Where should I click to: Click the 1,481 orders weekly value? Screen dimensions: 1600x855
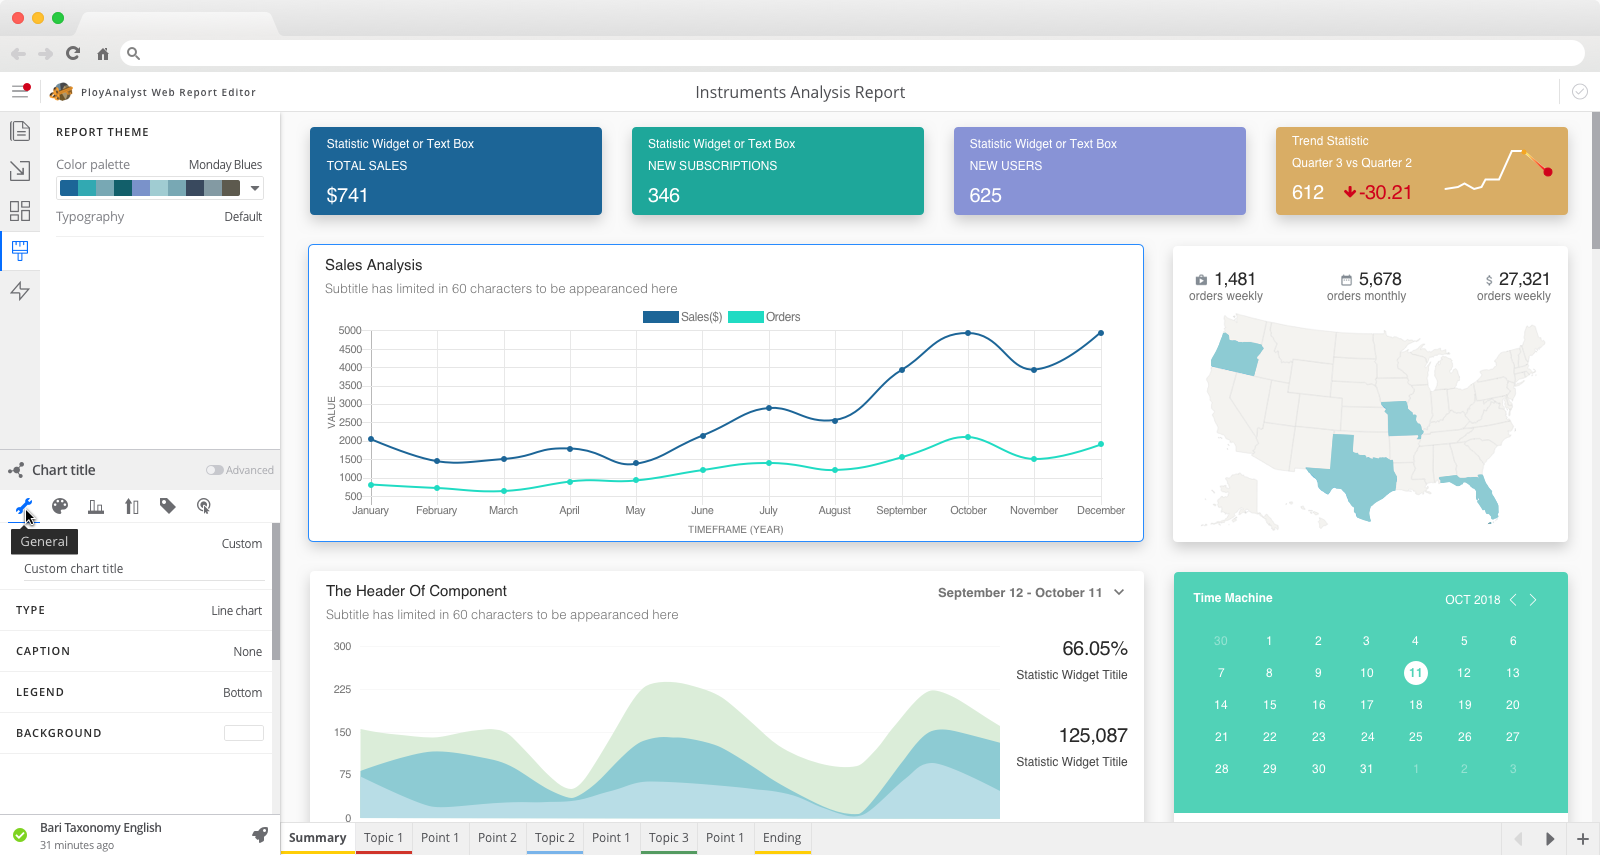pyautogui.click(x=1235, y=279)
